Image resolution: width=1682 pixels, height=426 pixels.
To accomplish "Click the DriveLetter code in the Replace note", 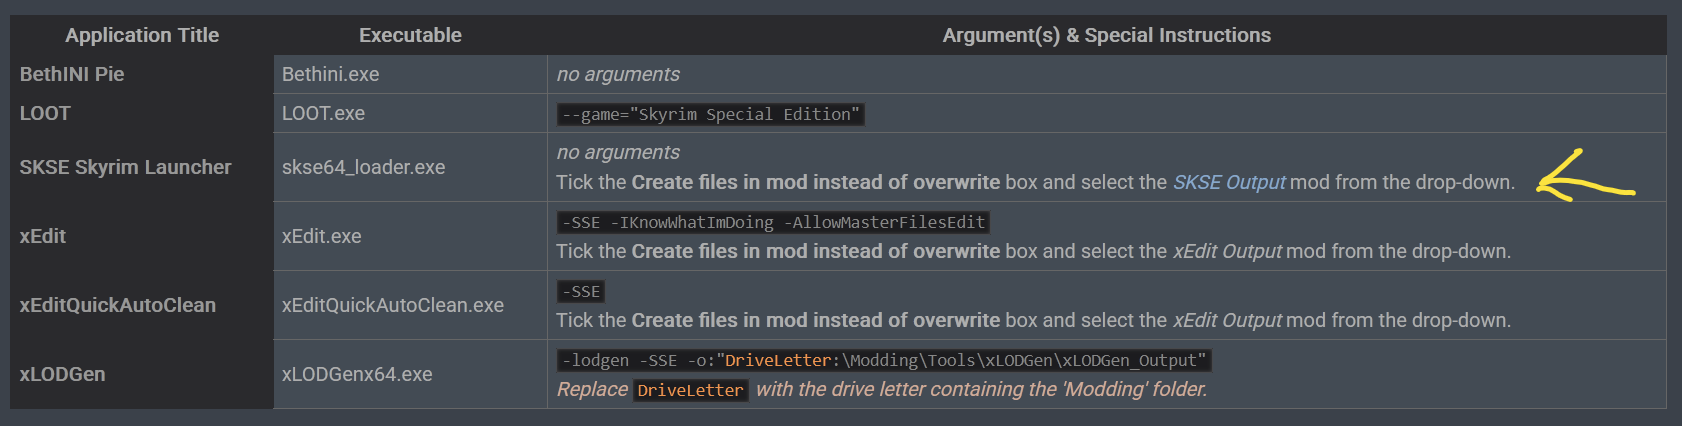I will pyautogui.click(x=690, y=390).
